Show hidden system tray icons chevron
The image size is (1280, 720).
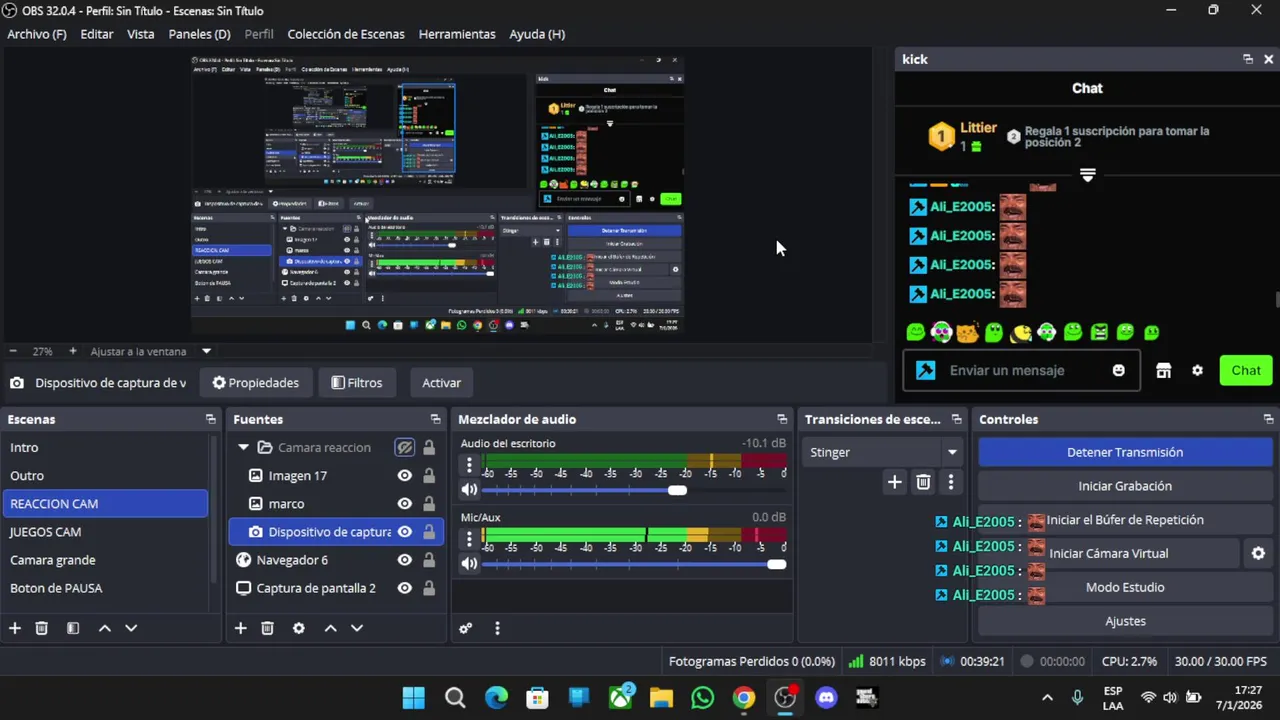pos(1047,698)
